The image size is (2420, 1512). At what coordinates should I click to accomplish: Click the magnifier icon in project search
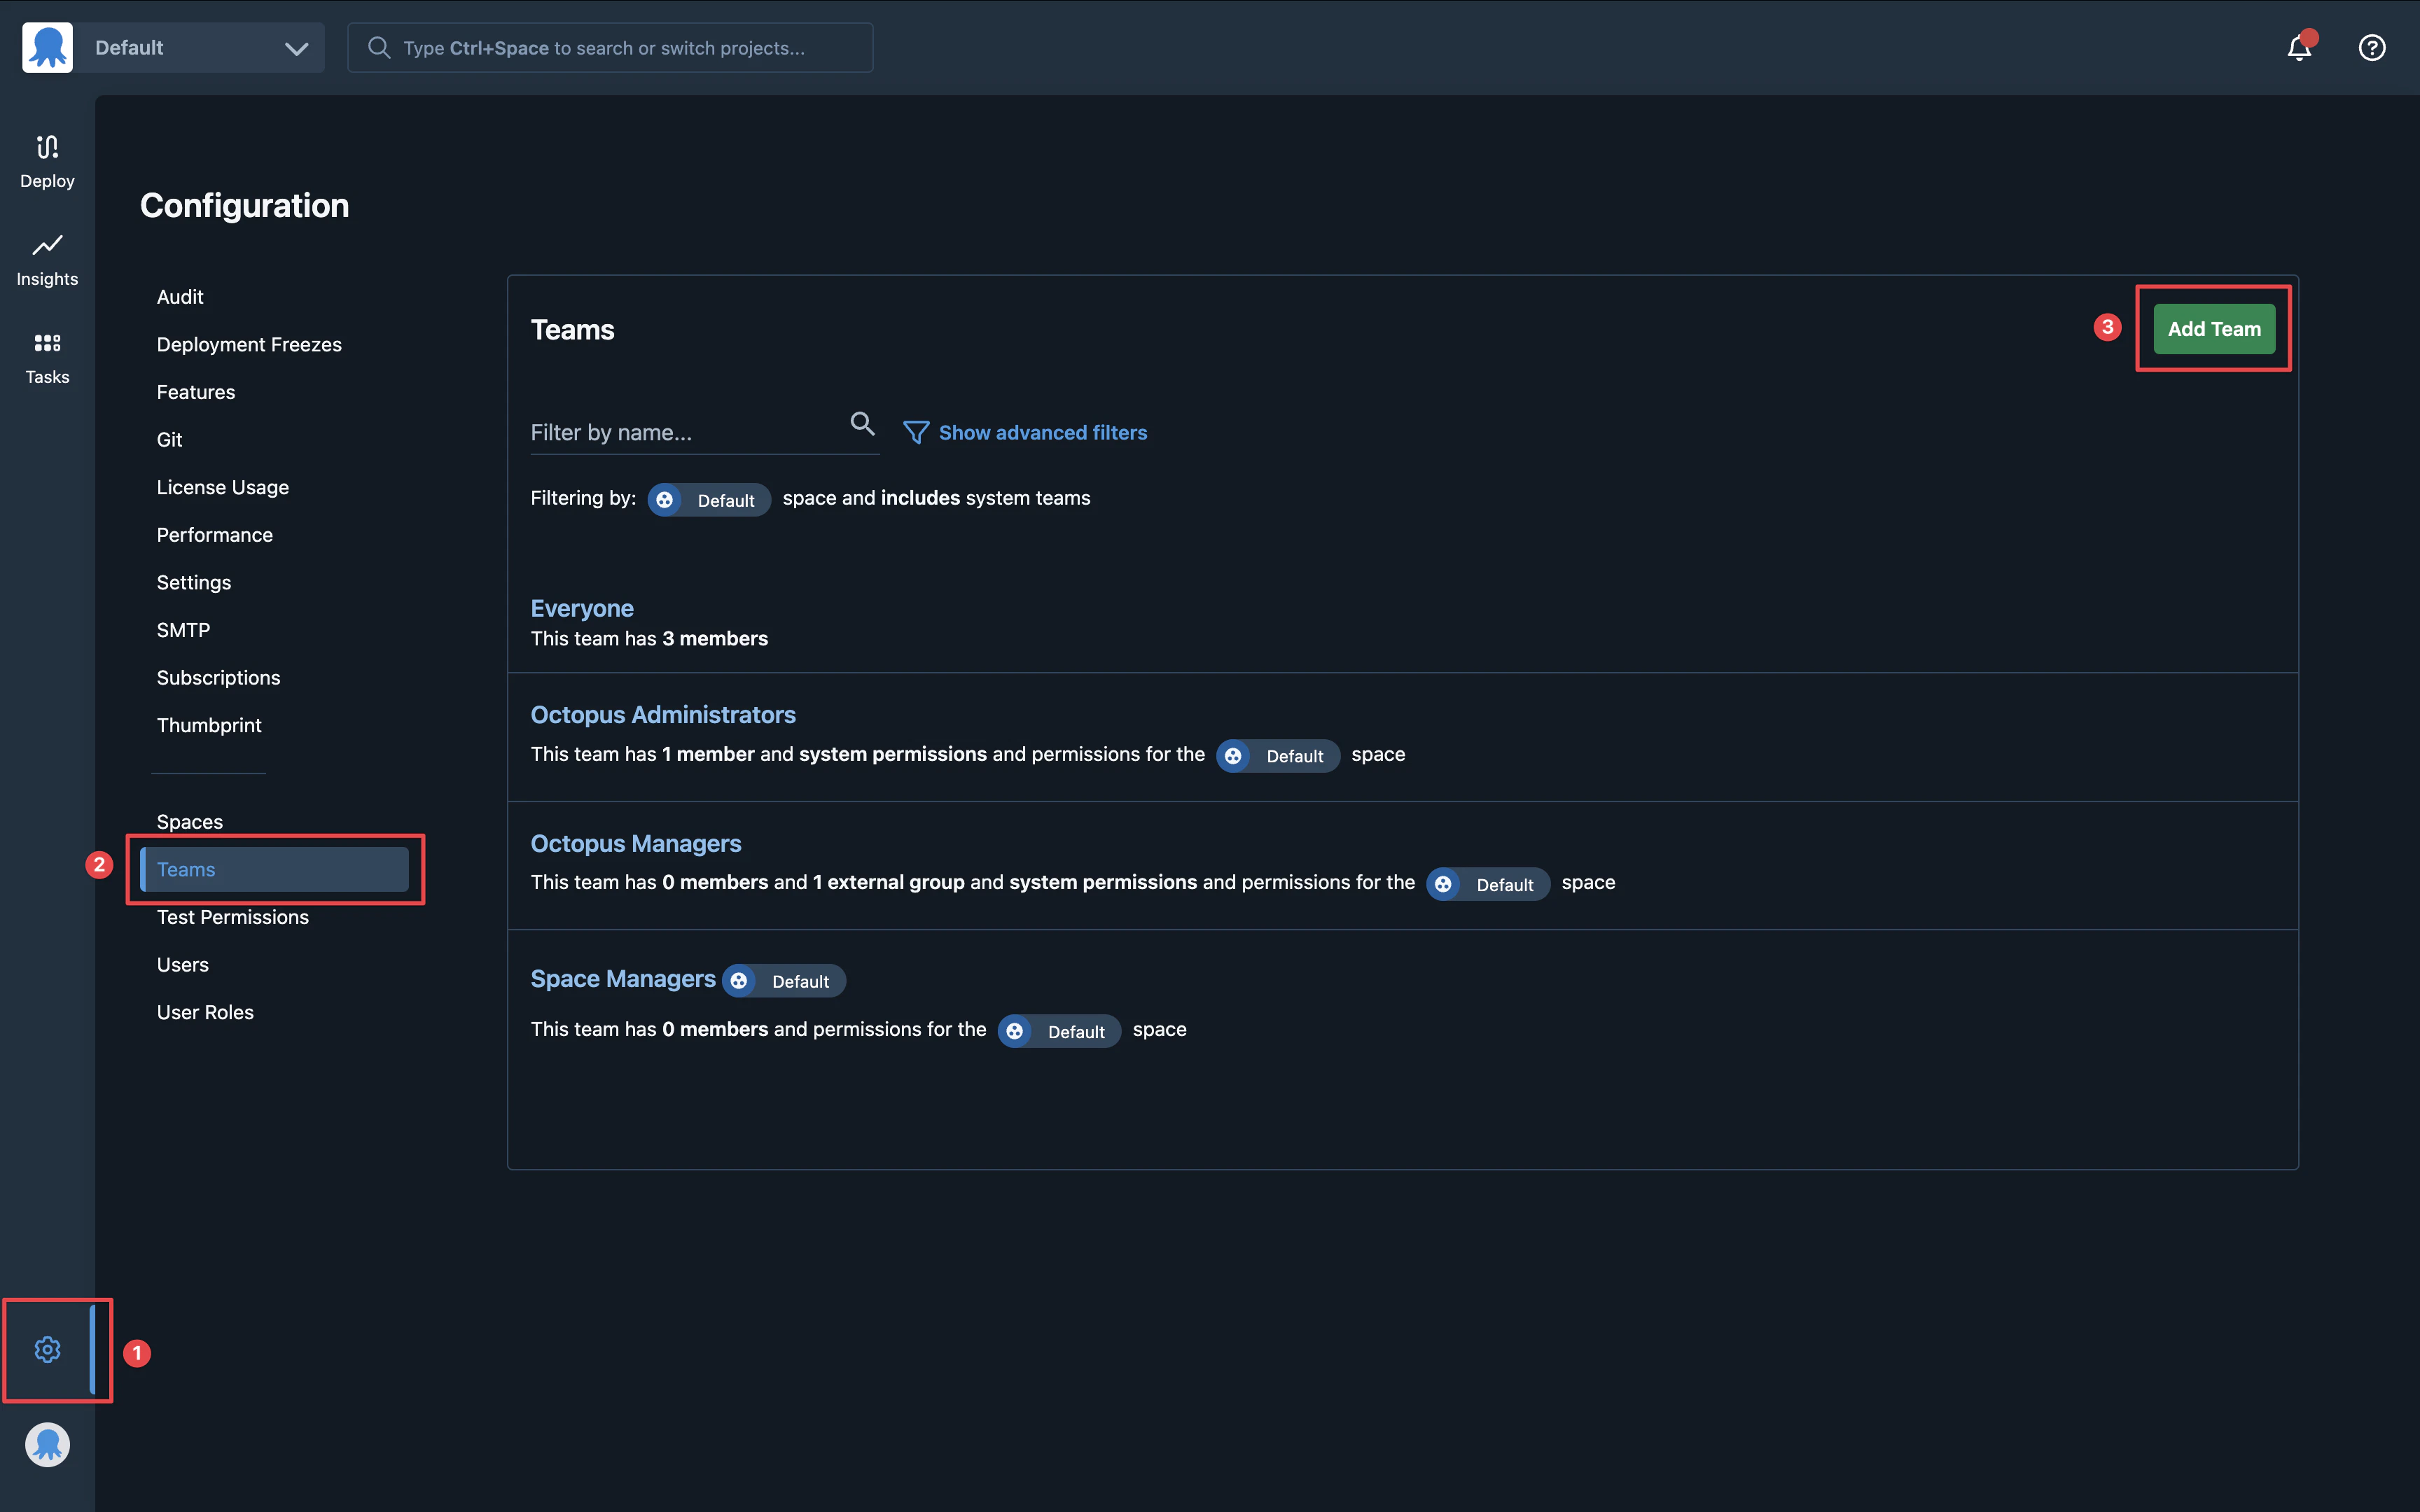pyautogui.click(x=379, y=48)
